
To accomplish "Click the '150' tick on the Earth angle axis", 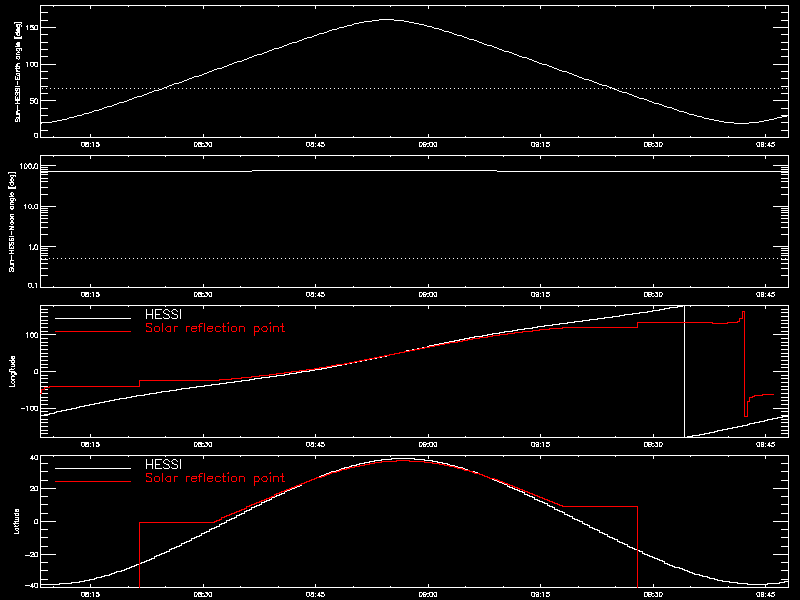I will [x=32, y=28].
